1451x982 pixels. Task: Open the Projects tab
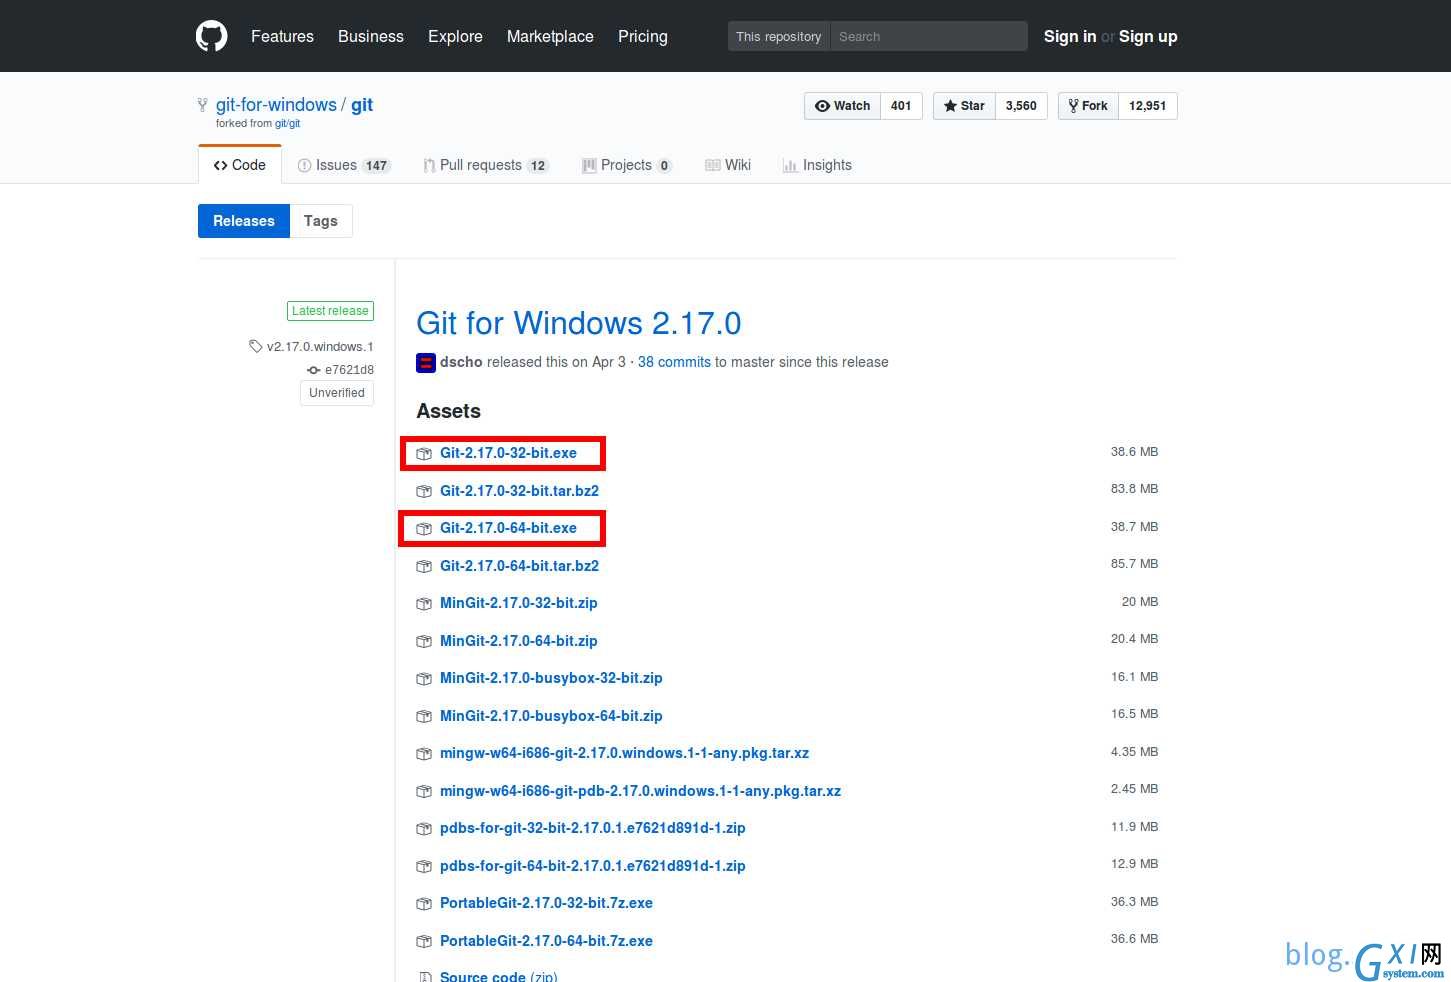tap(627, 165)
